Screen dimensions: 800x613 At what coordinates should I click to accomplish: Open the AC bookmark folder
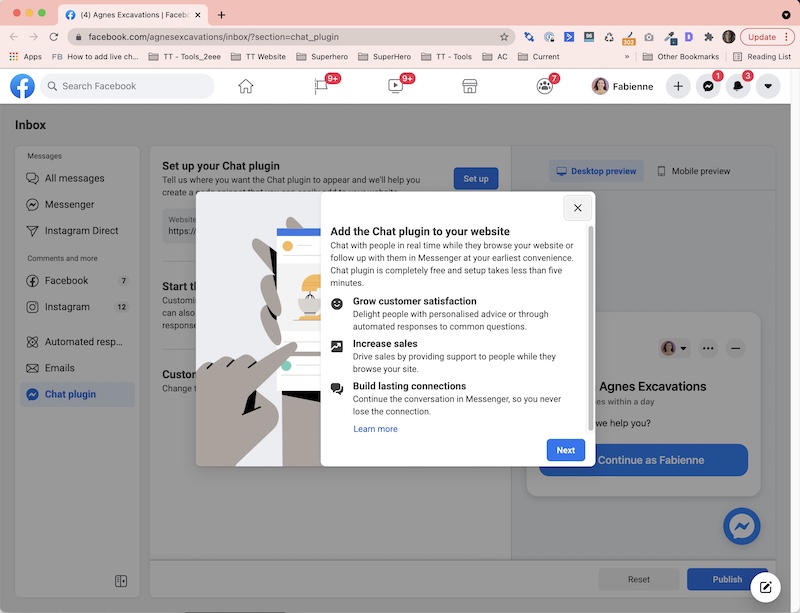[495, 57]
